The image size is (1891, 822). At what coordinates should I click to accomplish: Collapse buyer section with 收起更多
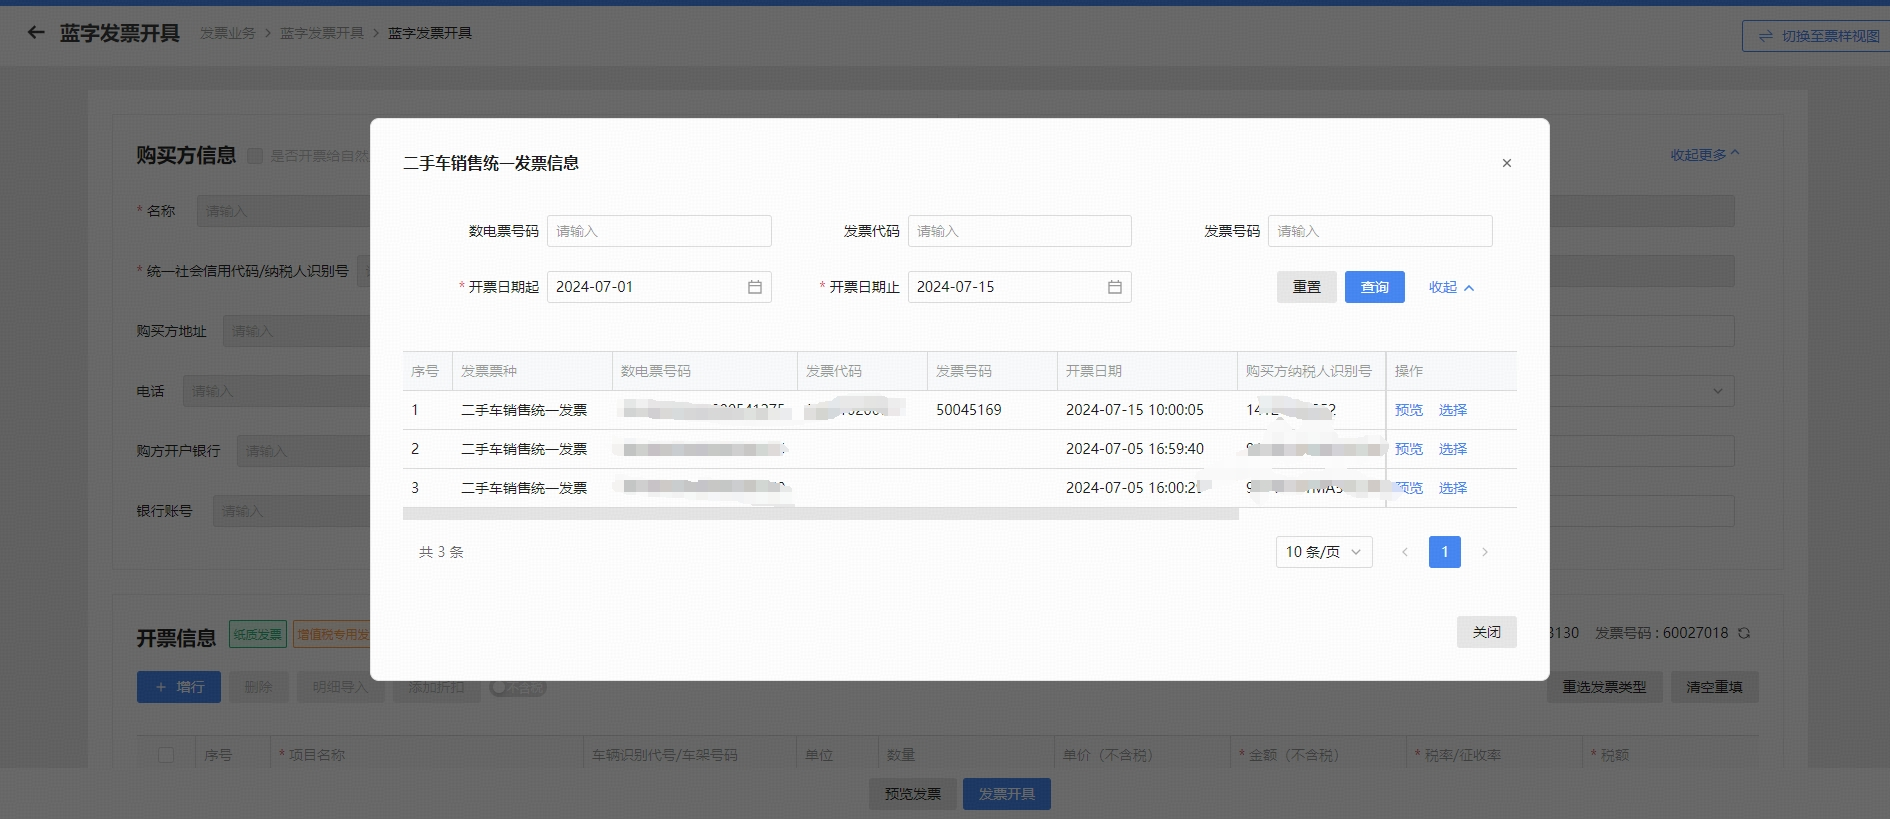(x=1704, y=155)
